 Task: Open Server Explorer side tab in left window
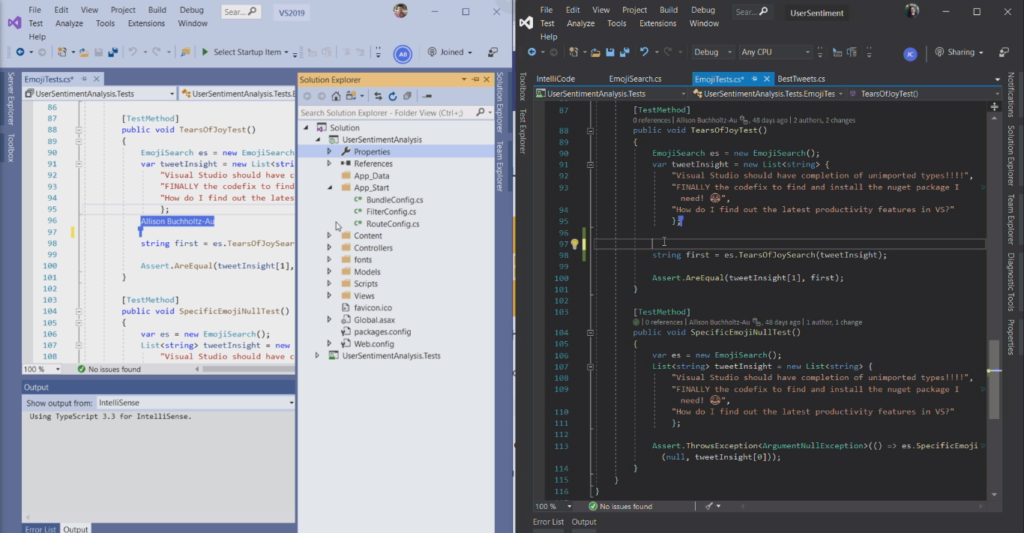10,99
